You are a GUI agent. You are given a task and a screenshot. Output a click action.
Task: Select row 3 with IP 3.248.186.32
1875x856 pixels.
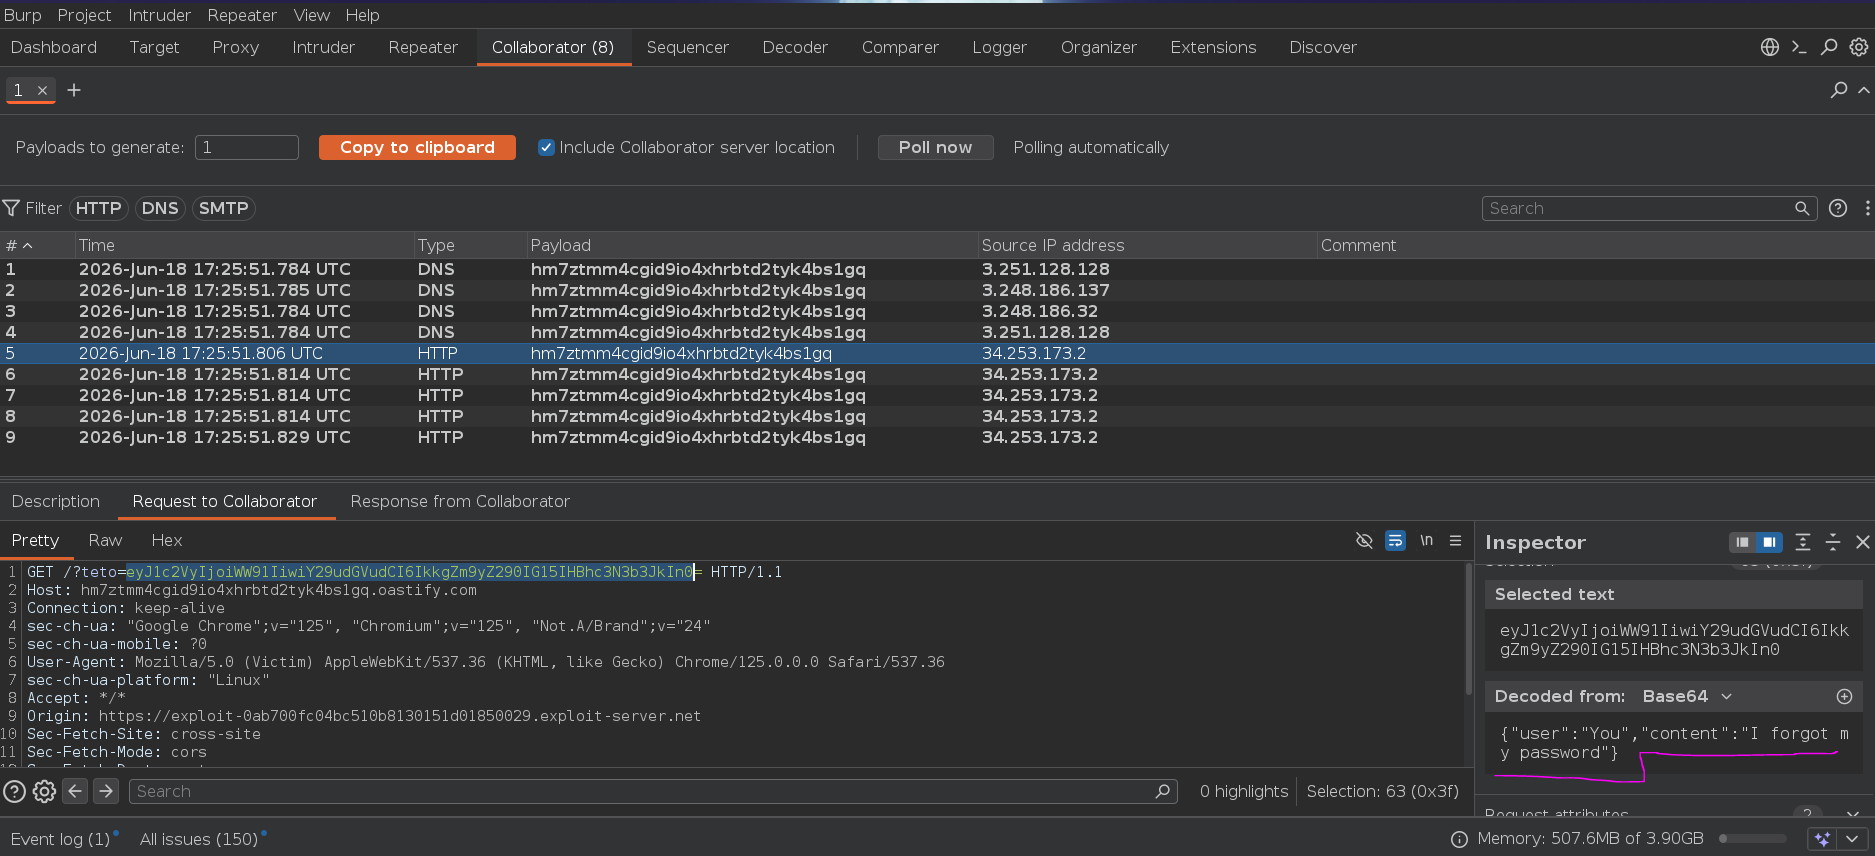(937, 311)
